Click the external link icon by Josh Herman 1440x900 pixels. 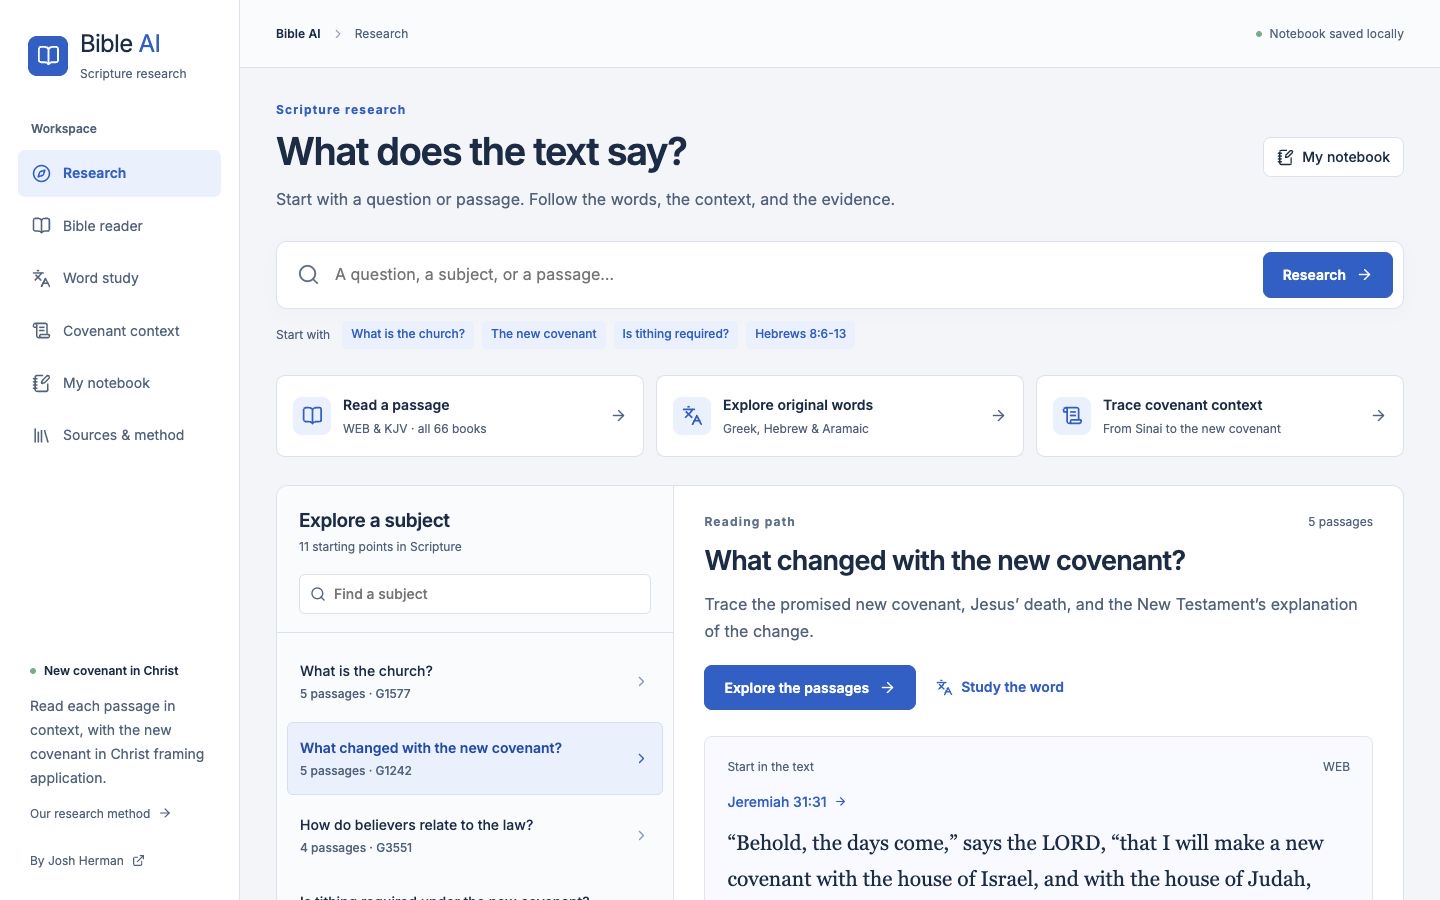pyautogui.click(x=139, y=860)
